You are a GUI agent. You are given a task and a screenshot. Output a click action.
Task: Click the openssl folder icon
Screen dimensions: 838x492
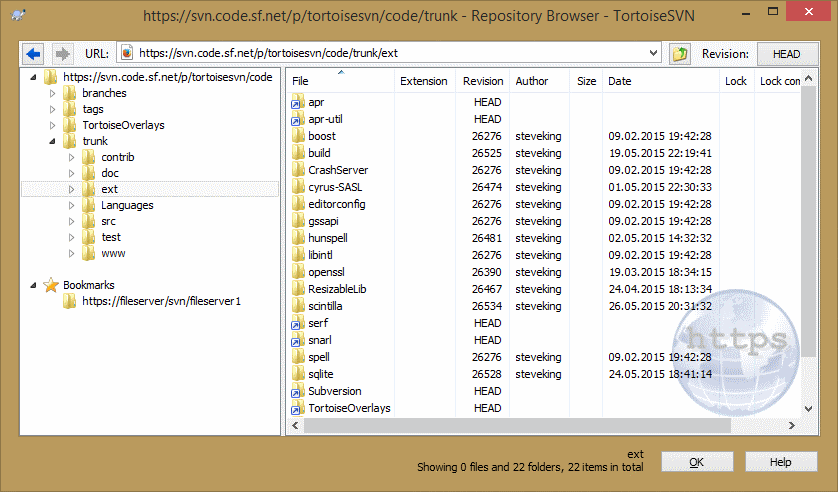(x=297, y=272)
